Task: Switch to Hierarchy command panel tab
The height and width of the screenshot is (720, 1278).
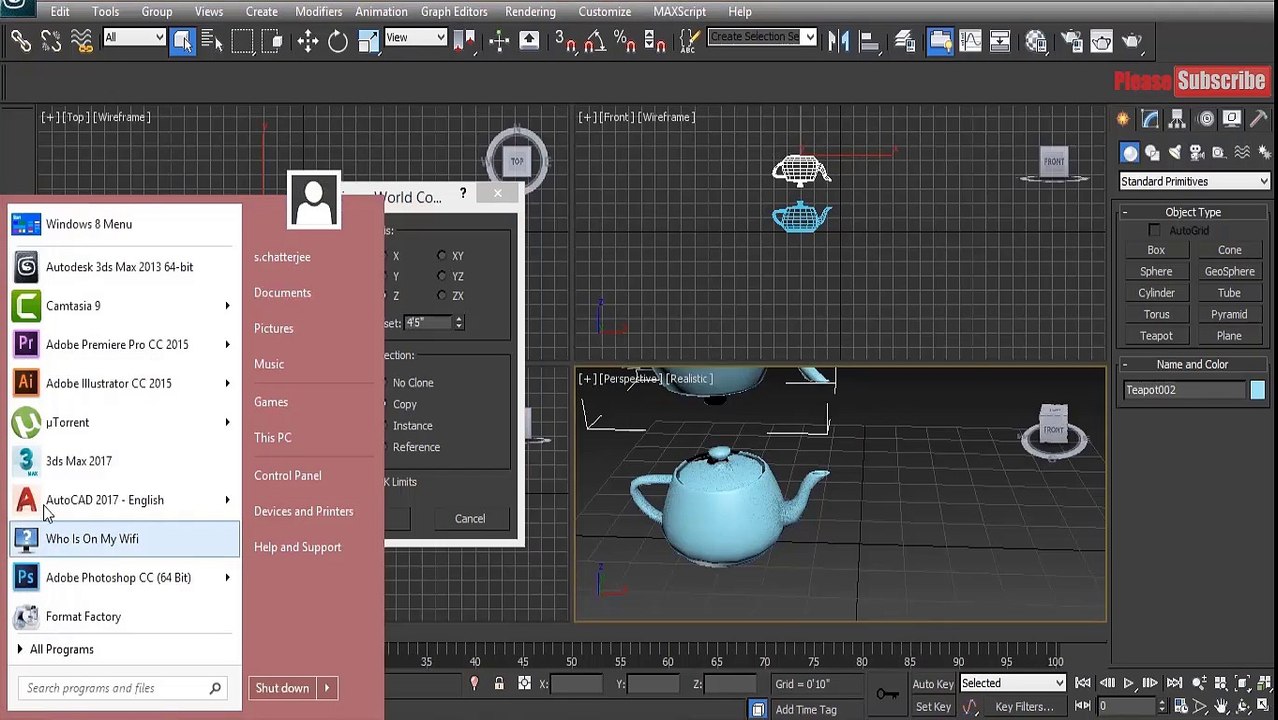Action: coord(1177,119)
